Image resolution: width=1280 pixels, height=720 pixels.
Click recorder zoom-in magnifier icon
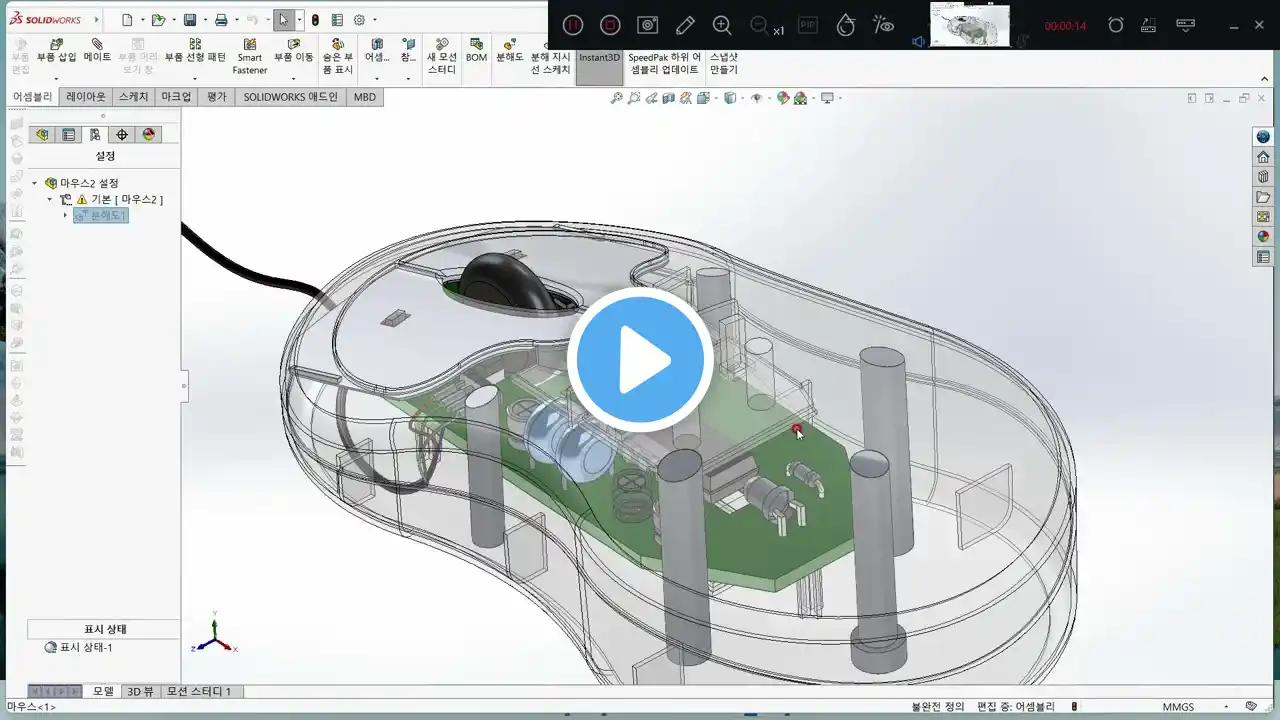(722, 25)
